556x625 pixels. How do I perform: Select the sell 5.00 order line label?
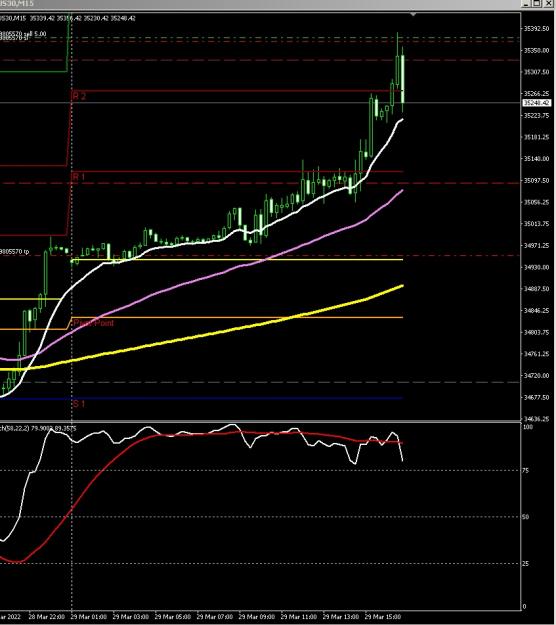point(23,33)
